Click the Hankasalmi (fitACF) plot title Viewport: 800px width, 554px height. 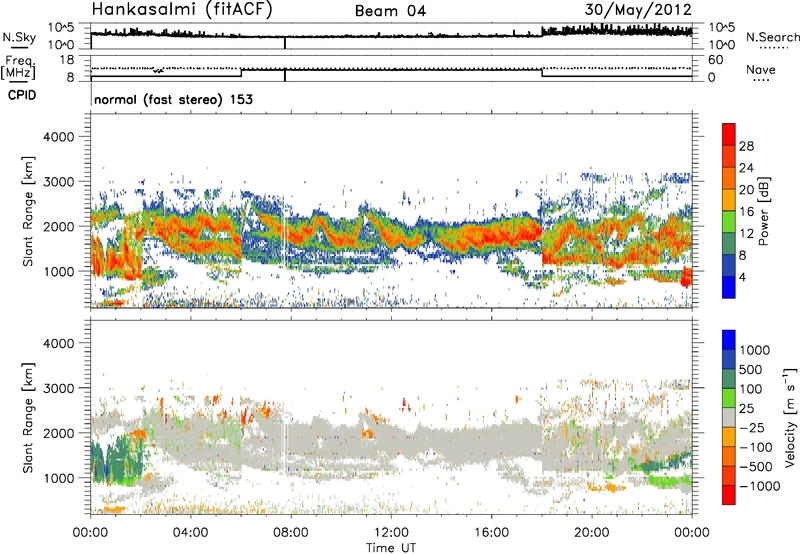point(182,10)
